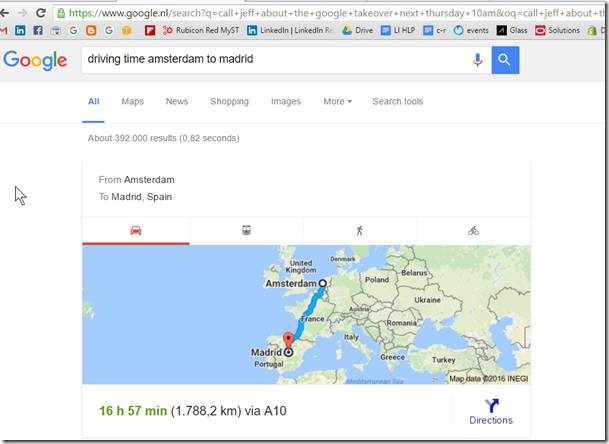Open the Glass bookmark

tap(512, 30)
